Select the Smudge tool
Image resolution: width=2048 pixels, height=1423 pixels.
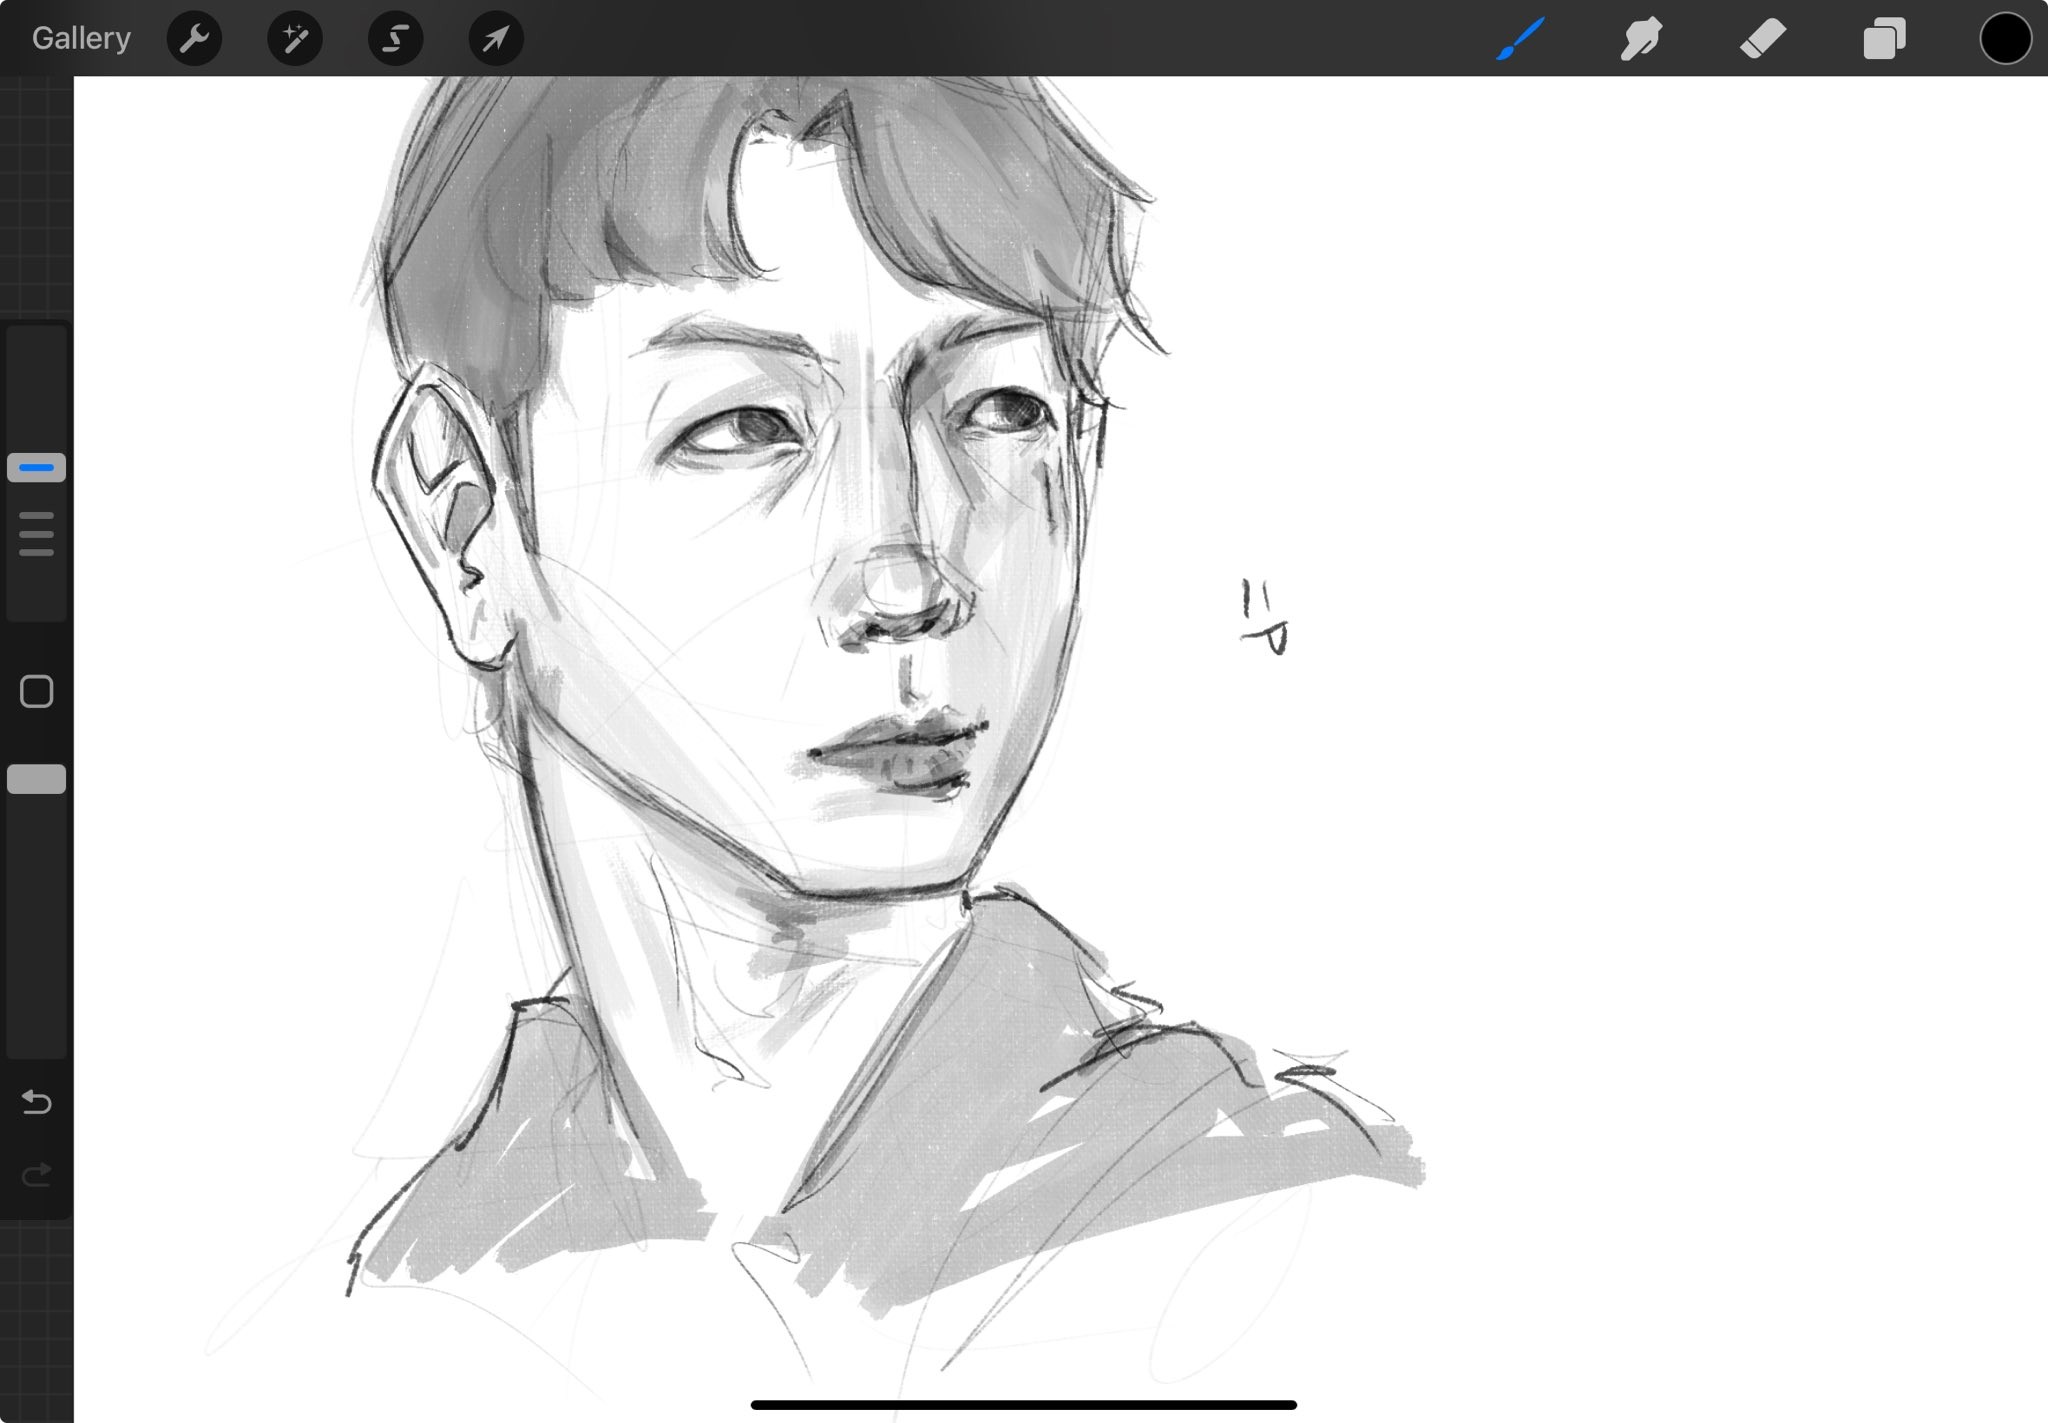[1641, 39]
